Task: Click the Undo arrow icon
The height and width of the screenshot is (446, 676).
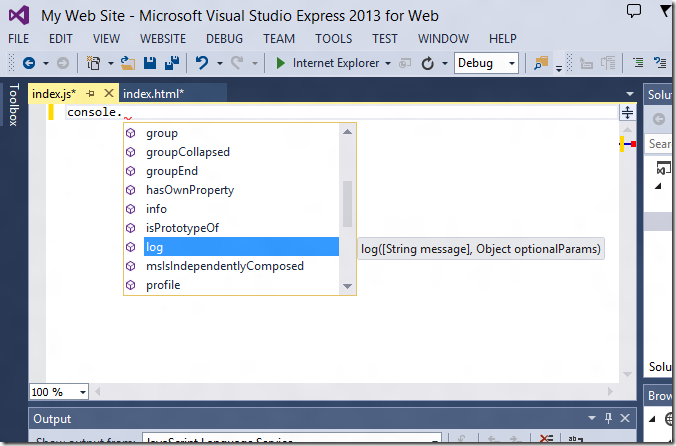Action: (203, 63)
